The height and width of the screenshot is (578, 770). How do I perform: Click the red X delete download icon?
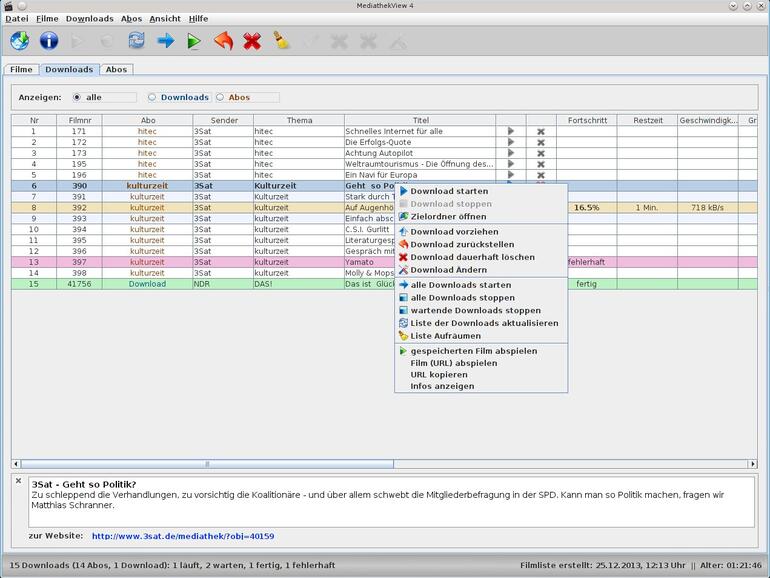click(252, 41)
